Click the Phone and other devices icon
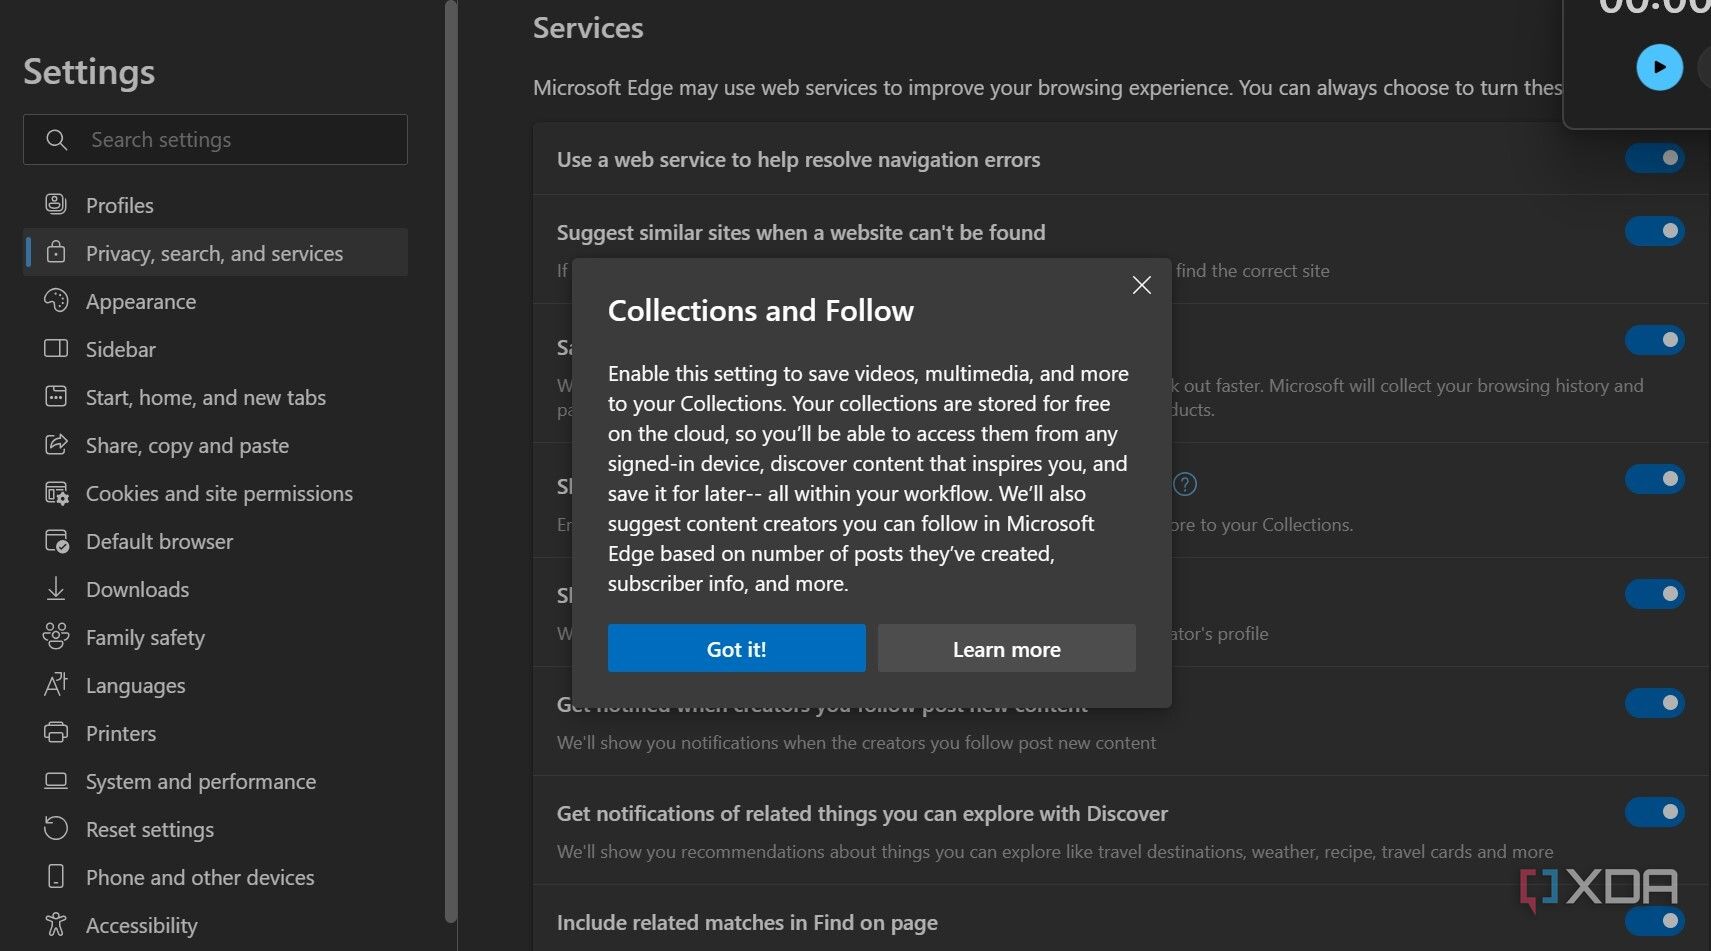The height and width of the screenshot is (951, 1711). 56,877
